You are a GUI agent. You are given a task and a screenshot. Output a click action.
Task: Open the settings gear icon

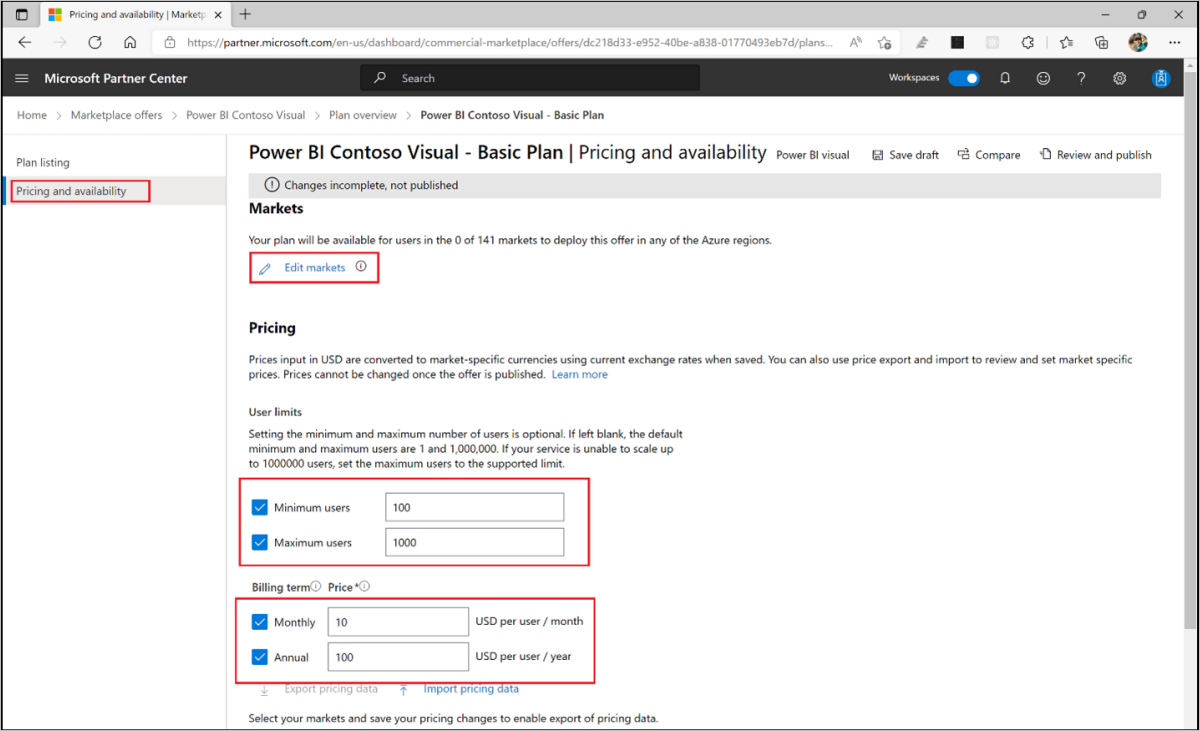point(1120,78)
